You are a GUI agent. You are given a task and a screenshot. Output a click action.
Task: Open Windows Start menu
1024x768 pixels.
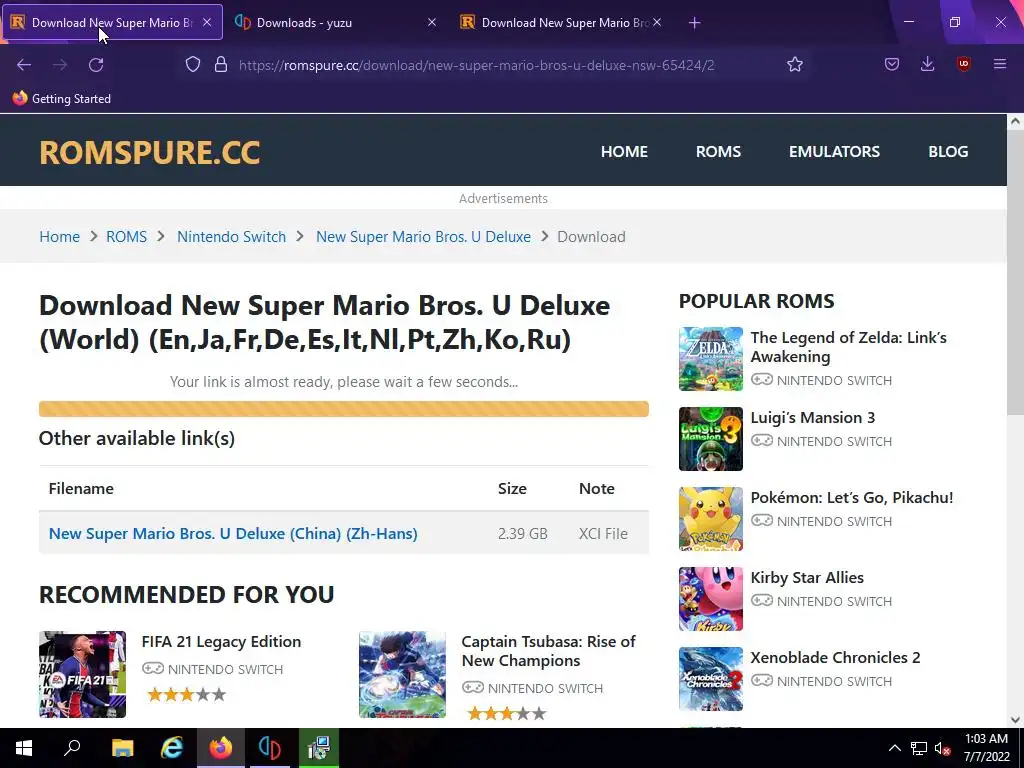coord(24,748)
